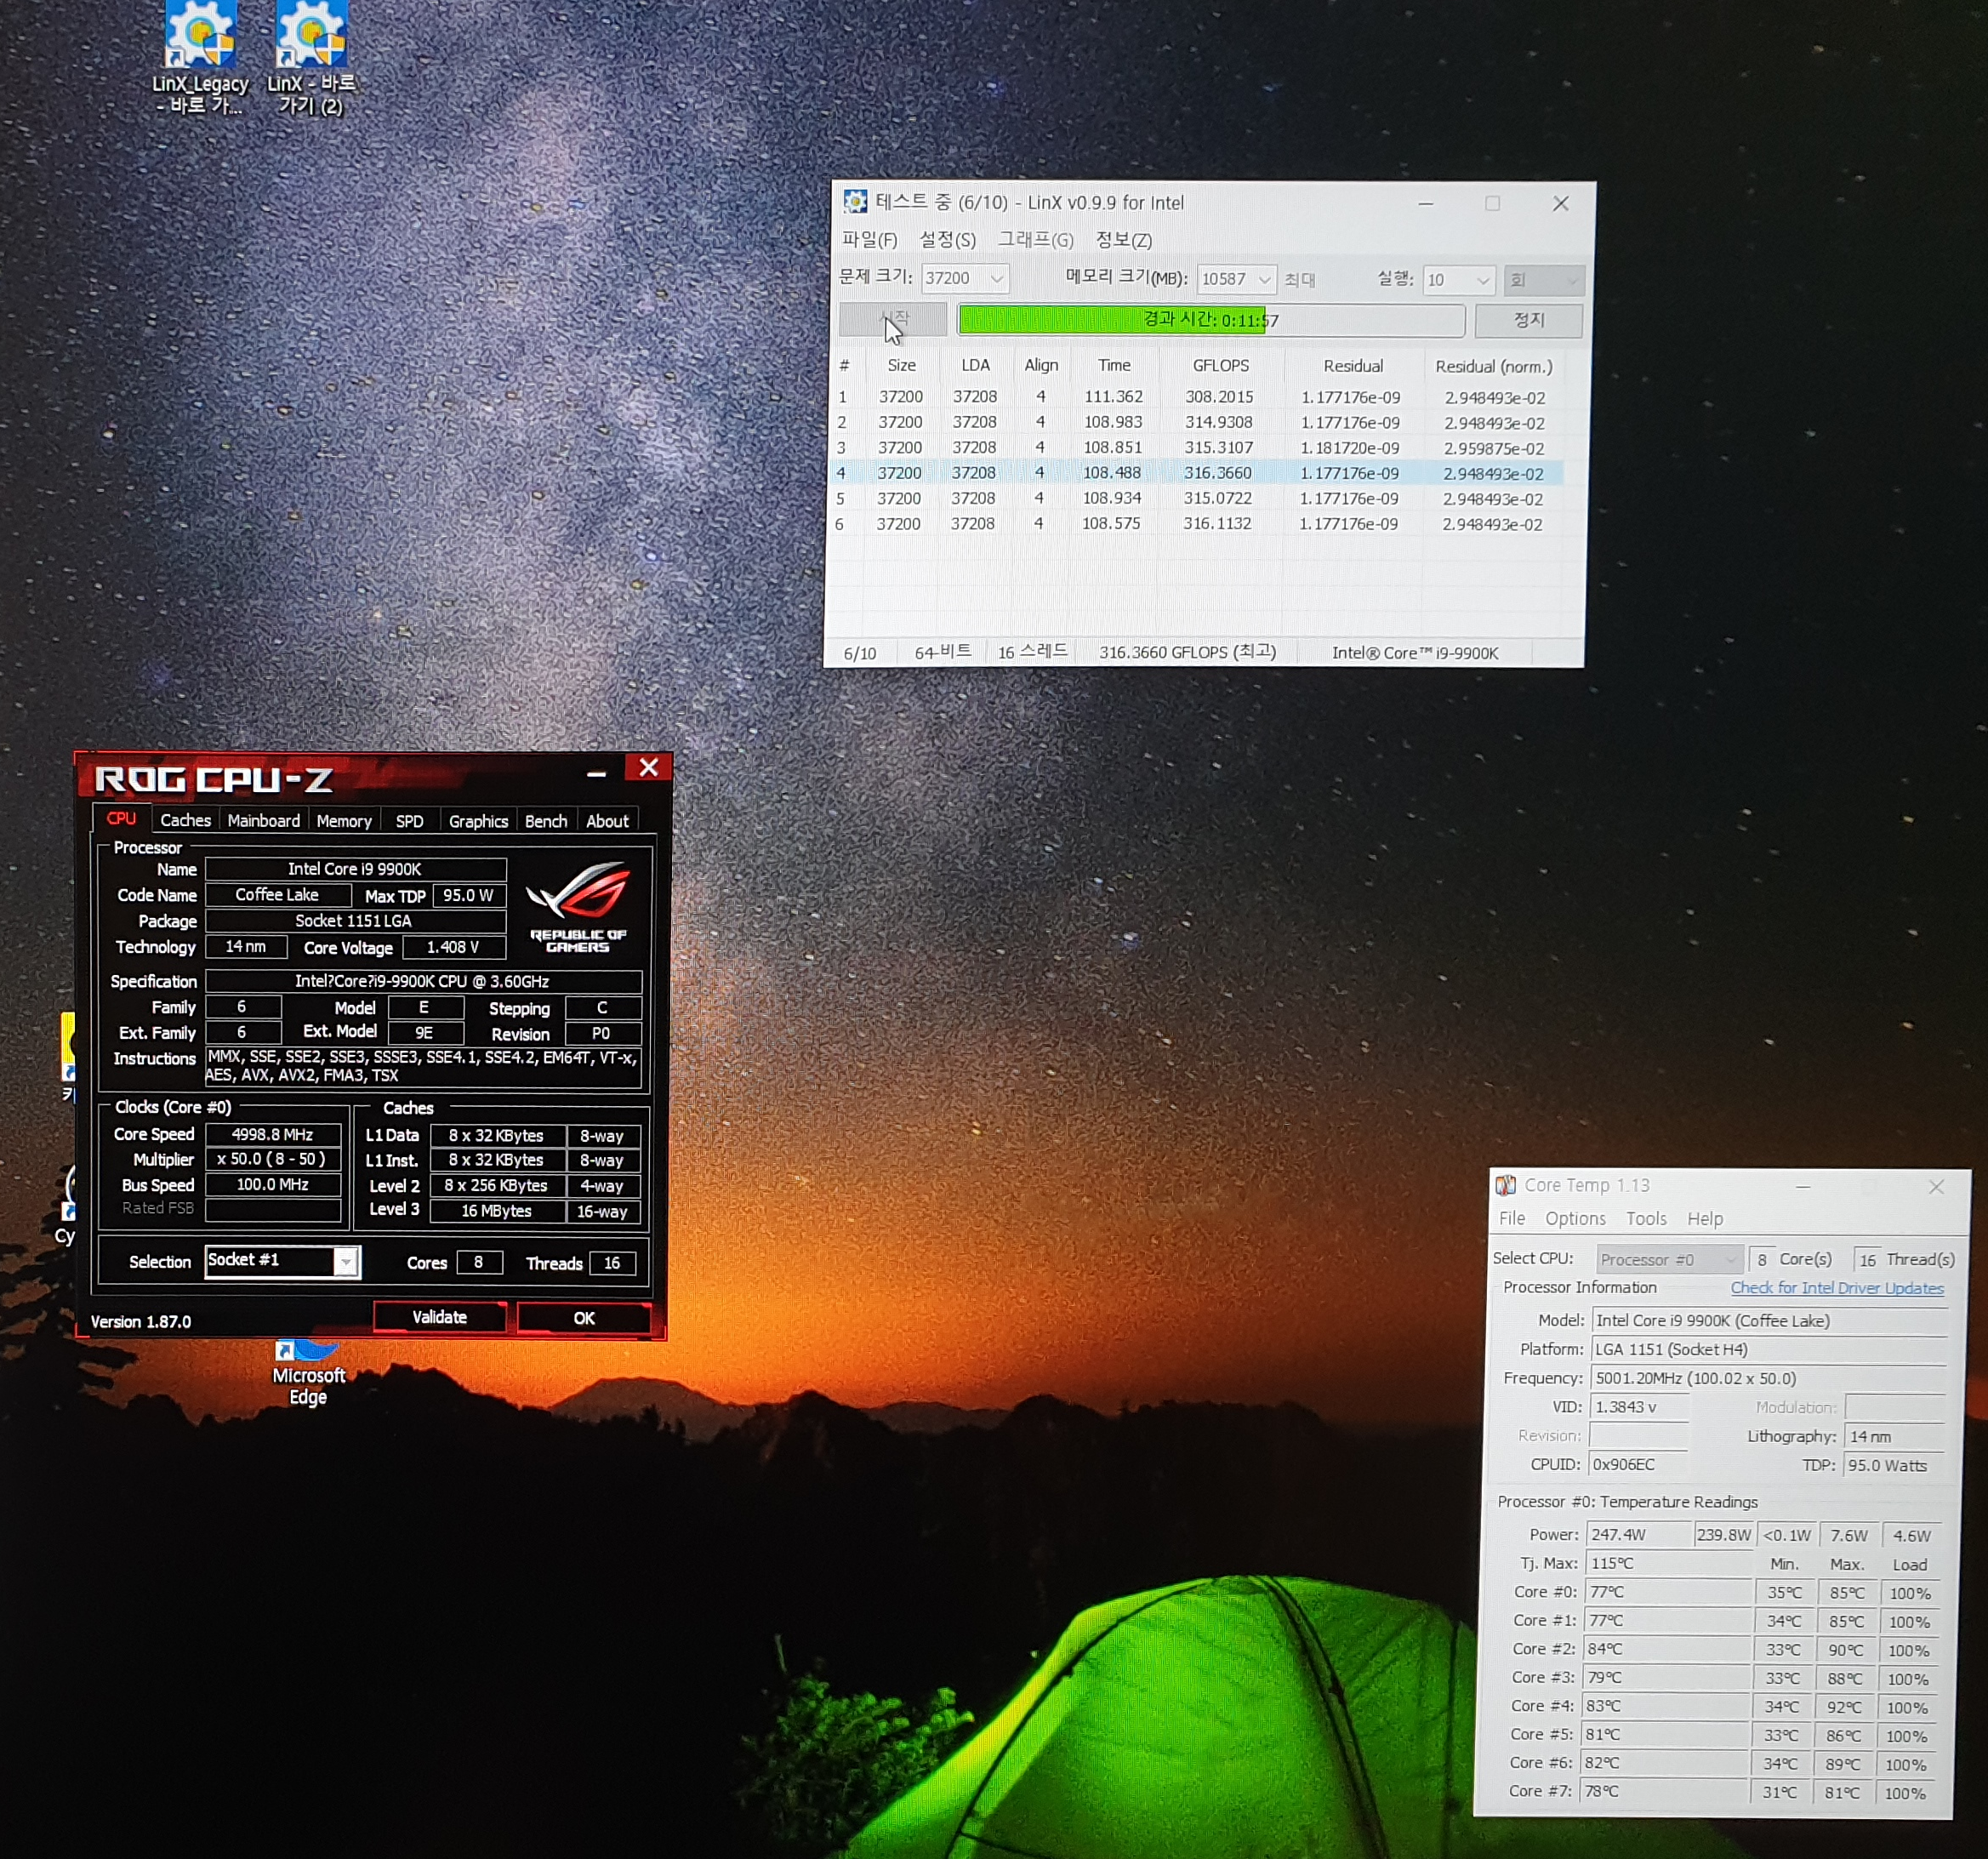
Task: Switch to the Mainboard tab in CPU-Z
Action: coord(264,820)
